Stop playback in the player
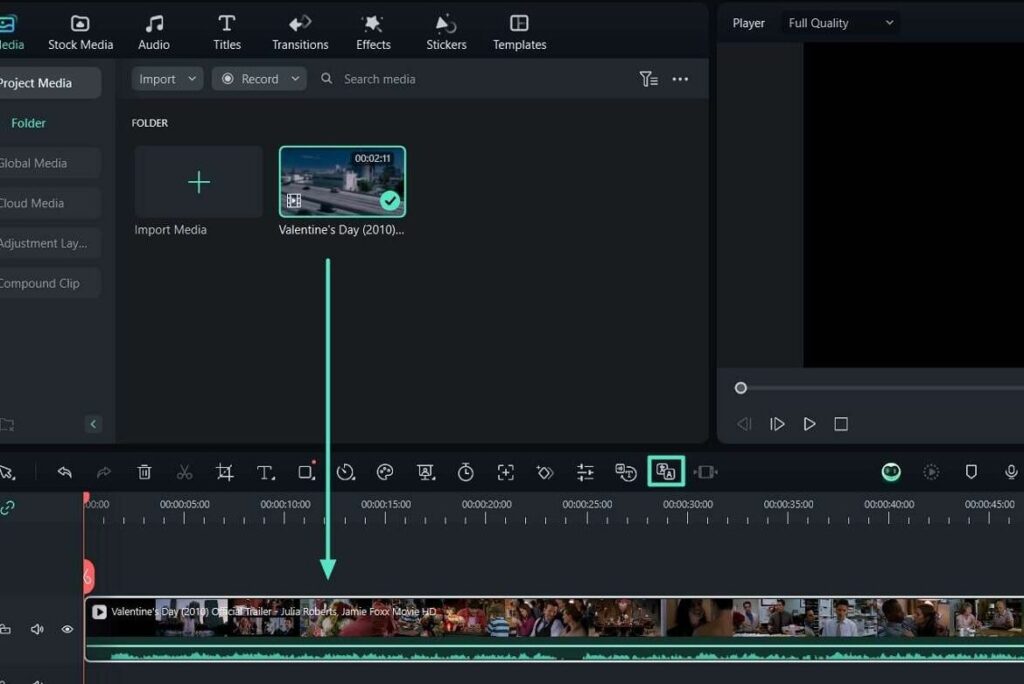 (841, 424)
